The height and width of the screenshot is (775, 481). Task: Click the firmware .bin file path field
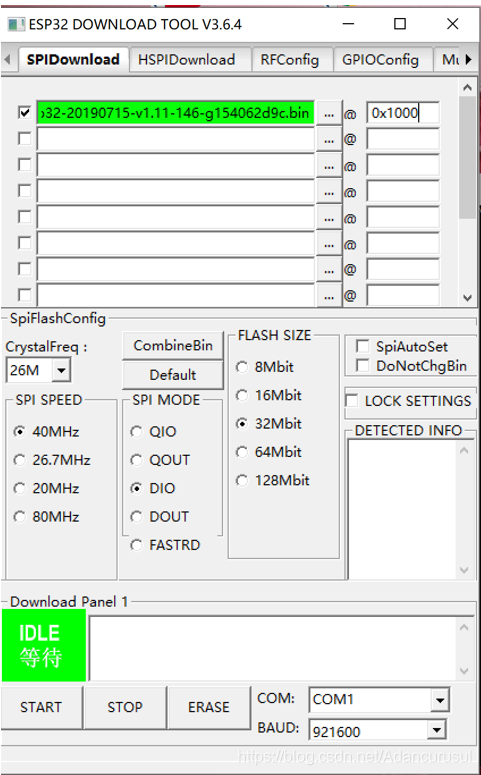point(175,113)
